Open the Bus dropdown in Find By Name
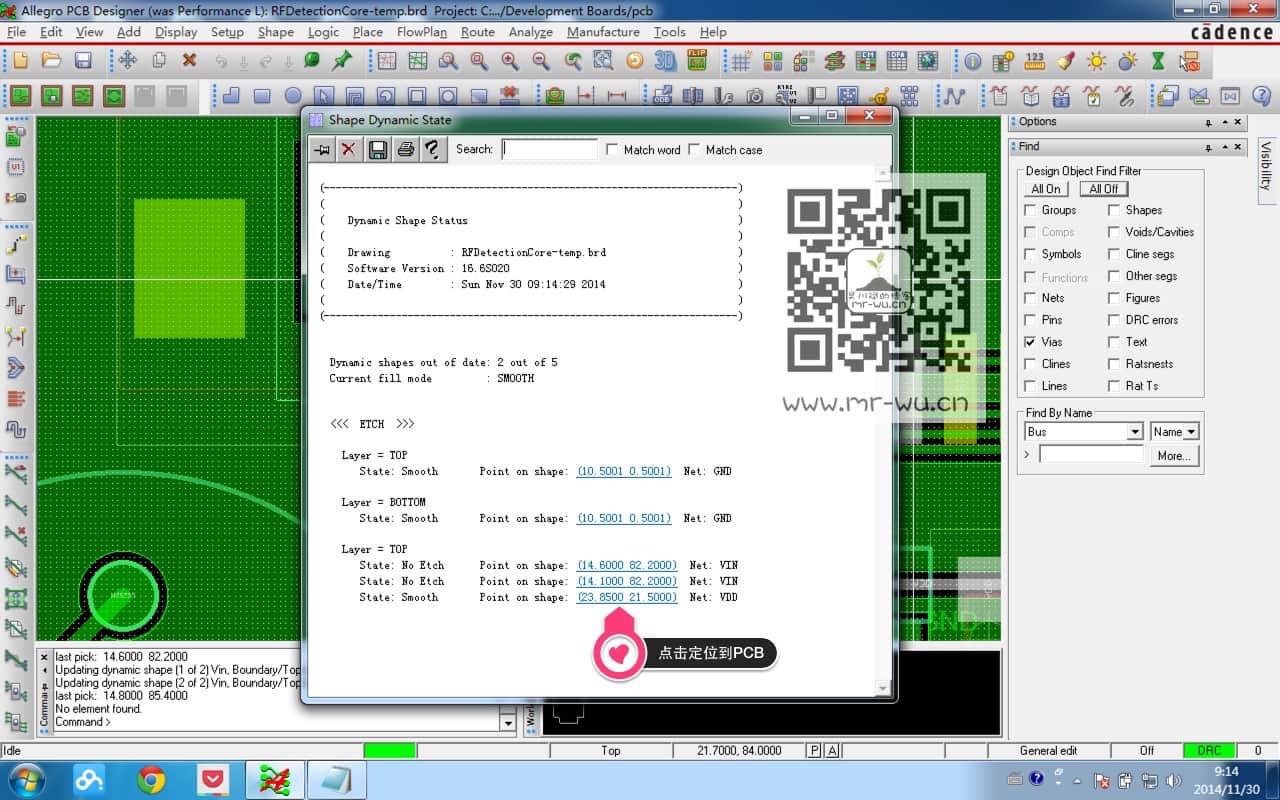 coord(1134,432)
